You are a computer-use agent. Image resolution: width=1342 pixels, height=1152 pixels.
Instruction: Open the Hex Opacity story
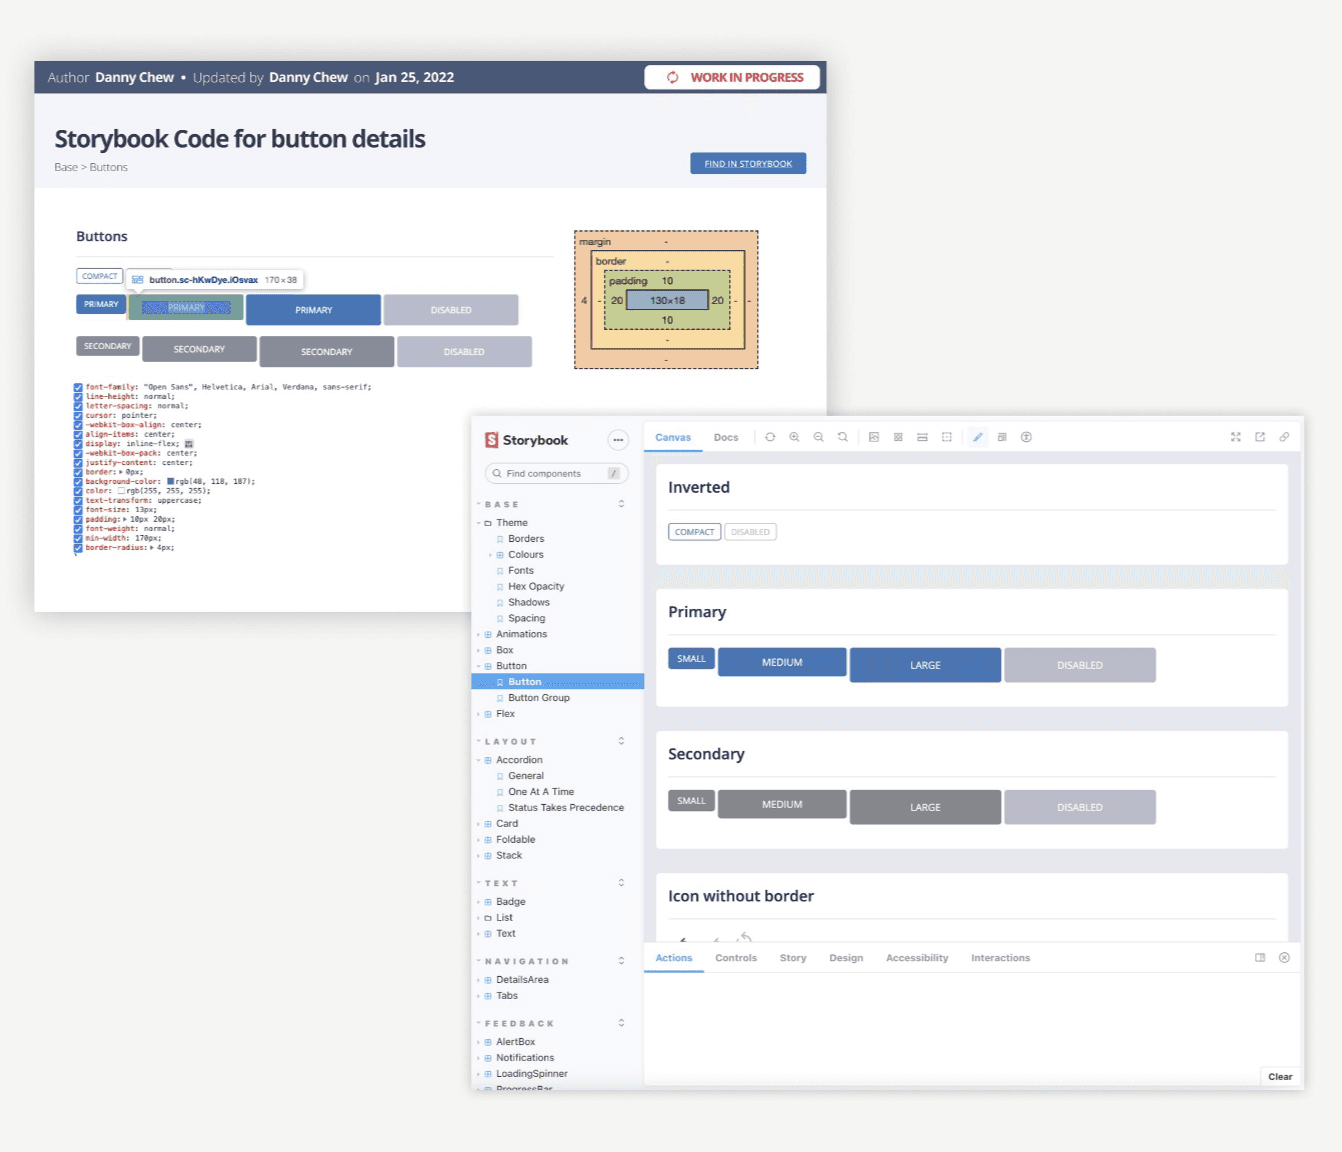click(x=536, y=587)
